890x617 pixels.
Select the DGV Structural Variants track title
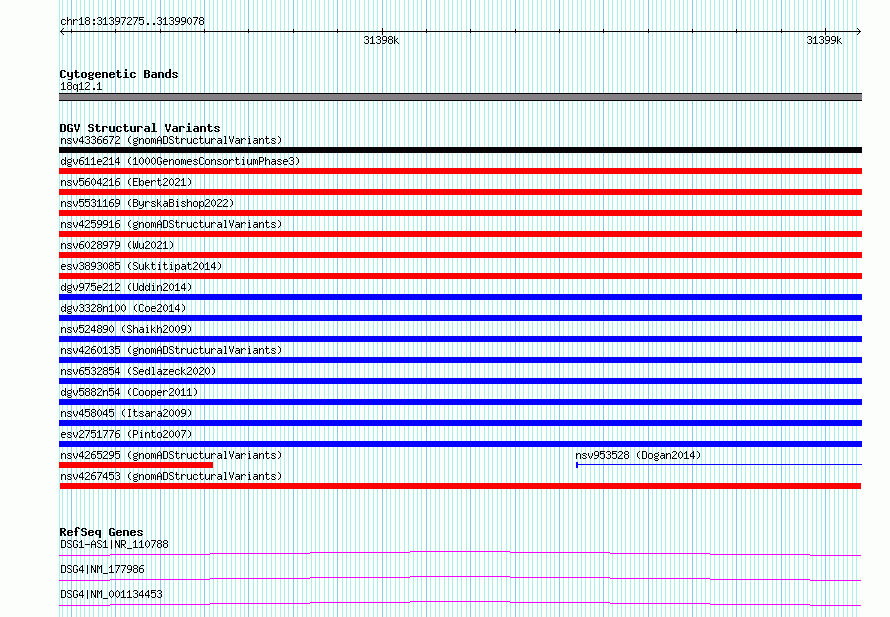pyautogui.click(x=140, y=128)
